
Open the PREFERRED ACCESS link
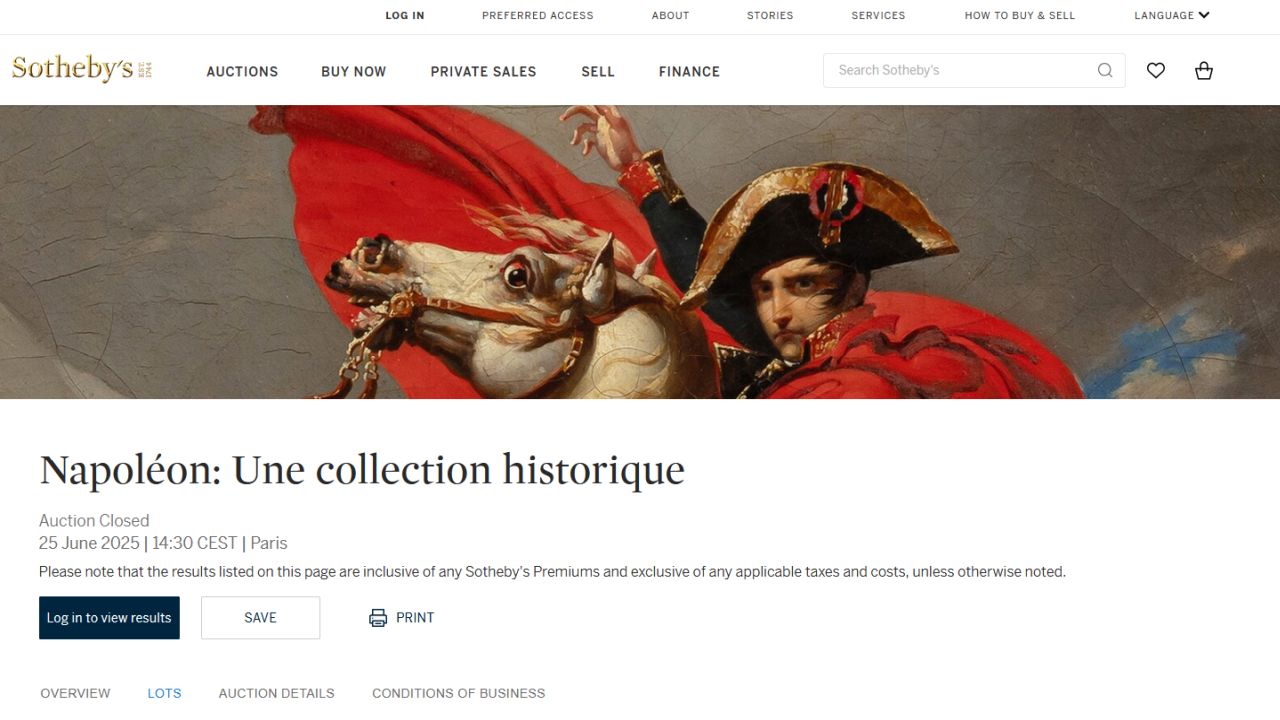coord(538,15)
